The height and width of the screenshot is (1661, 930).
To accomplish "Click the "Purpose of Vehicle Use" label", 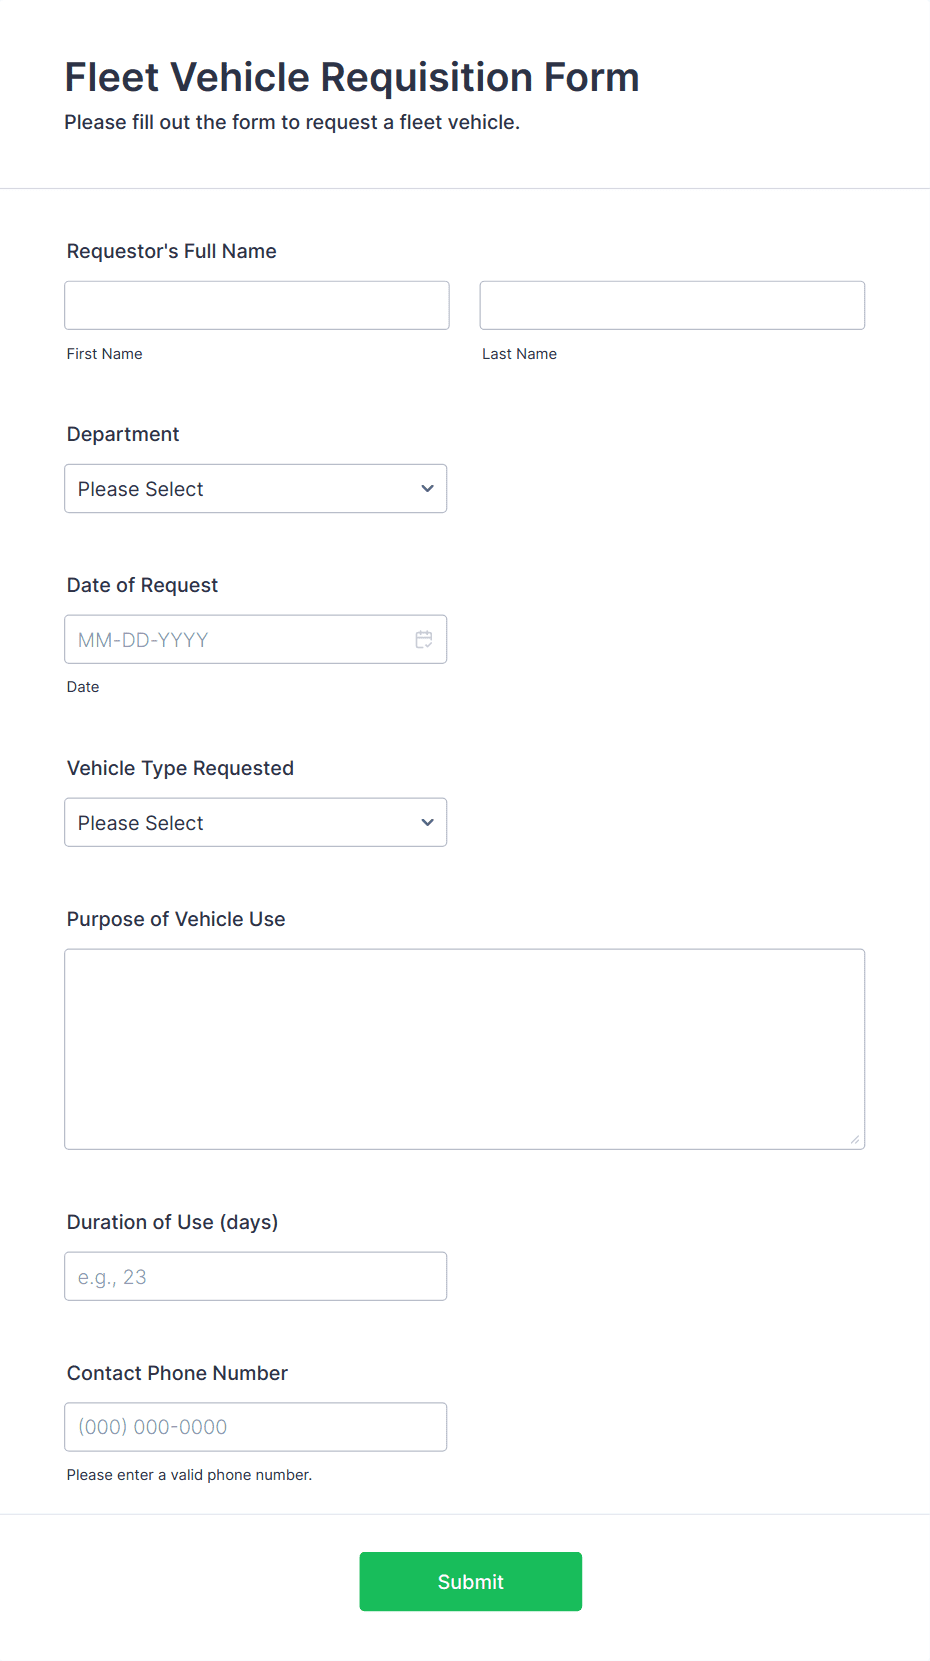I will point(176,919).
